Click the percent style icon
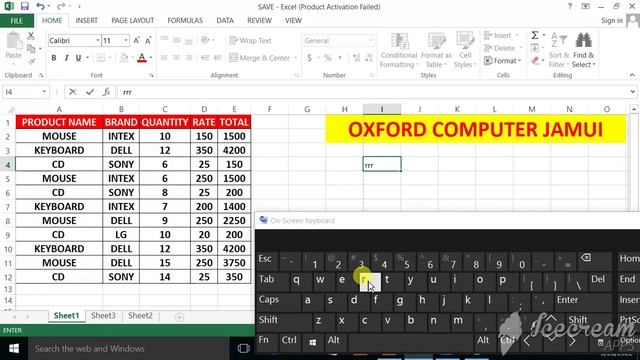 (x=327, y=58)
